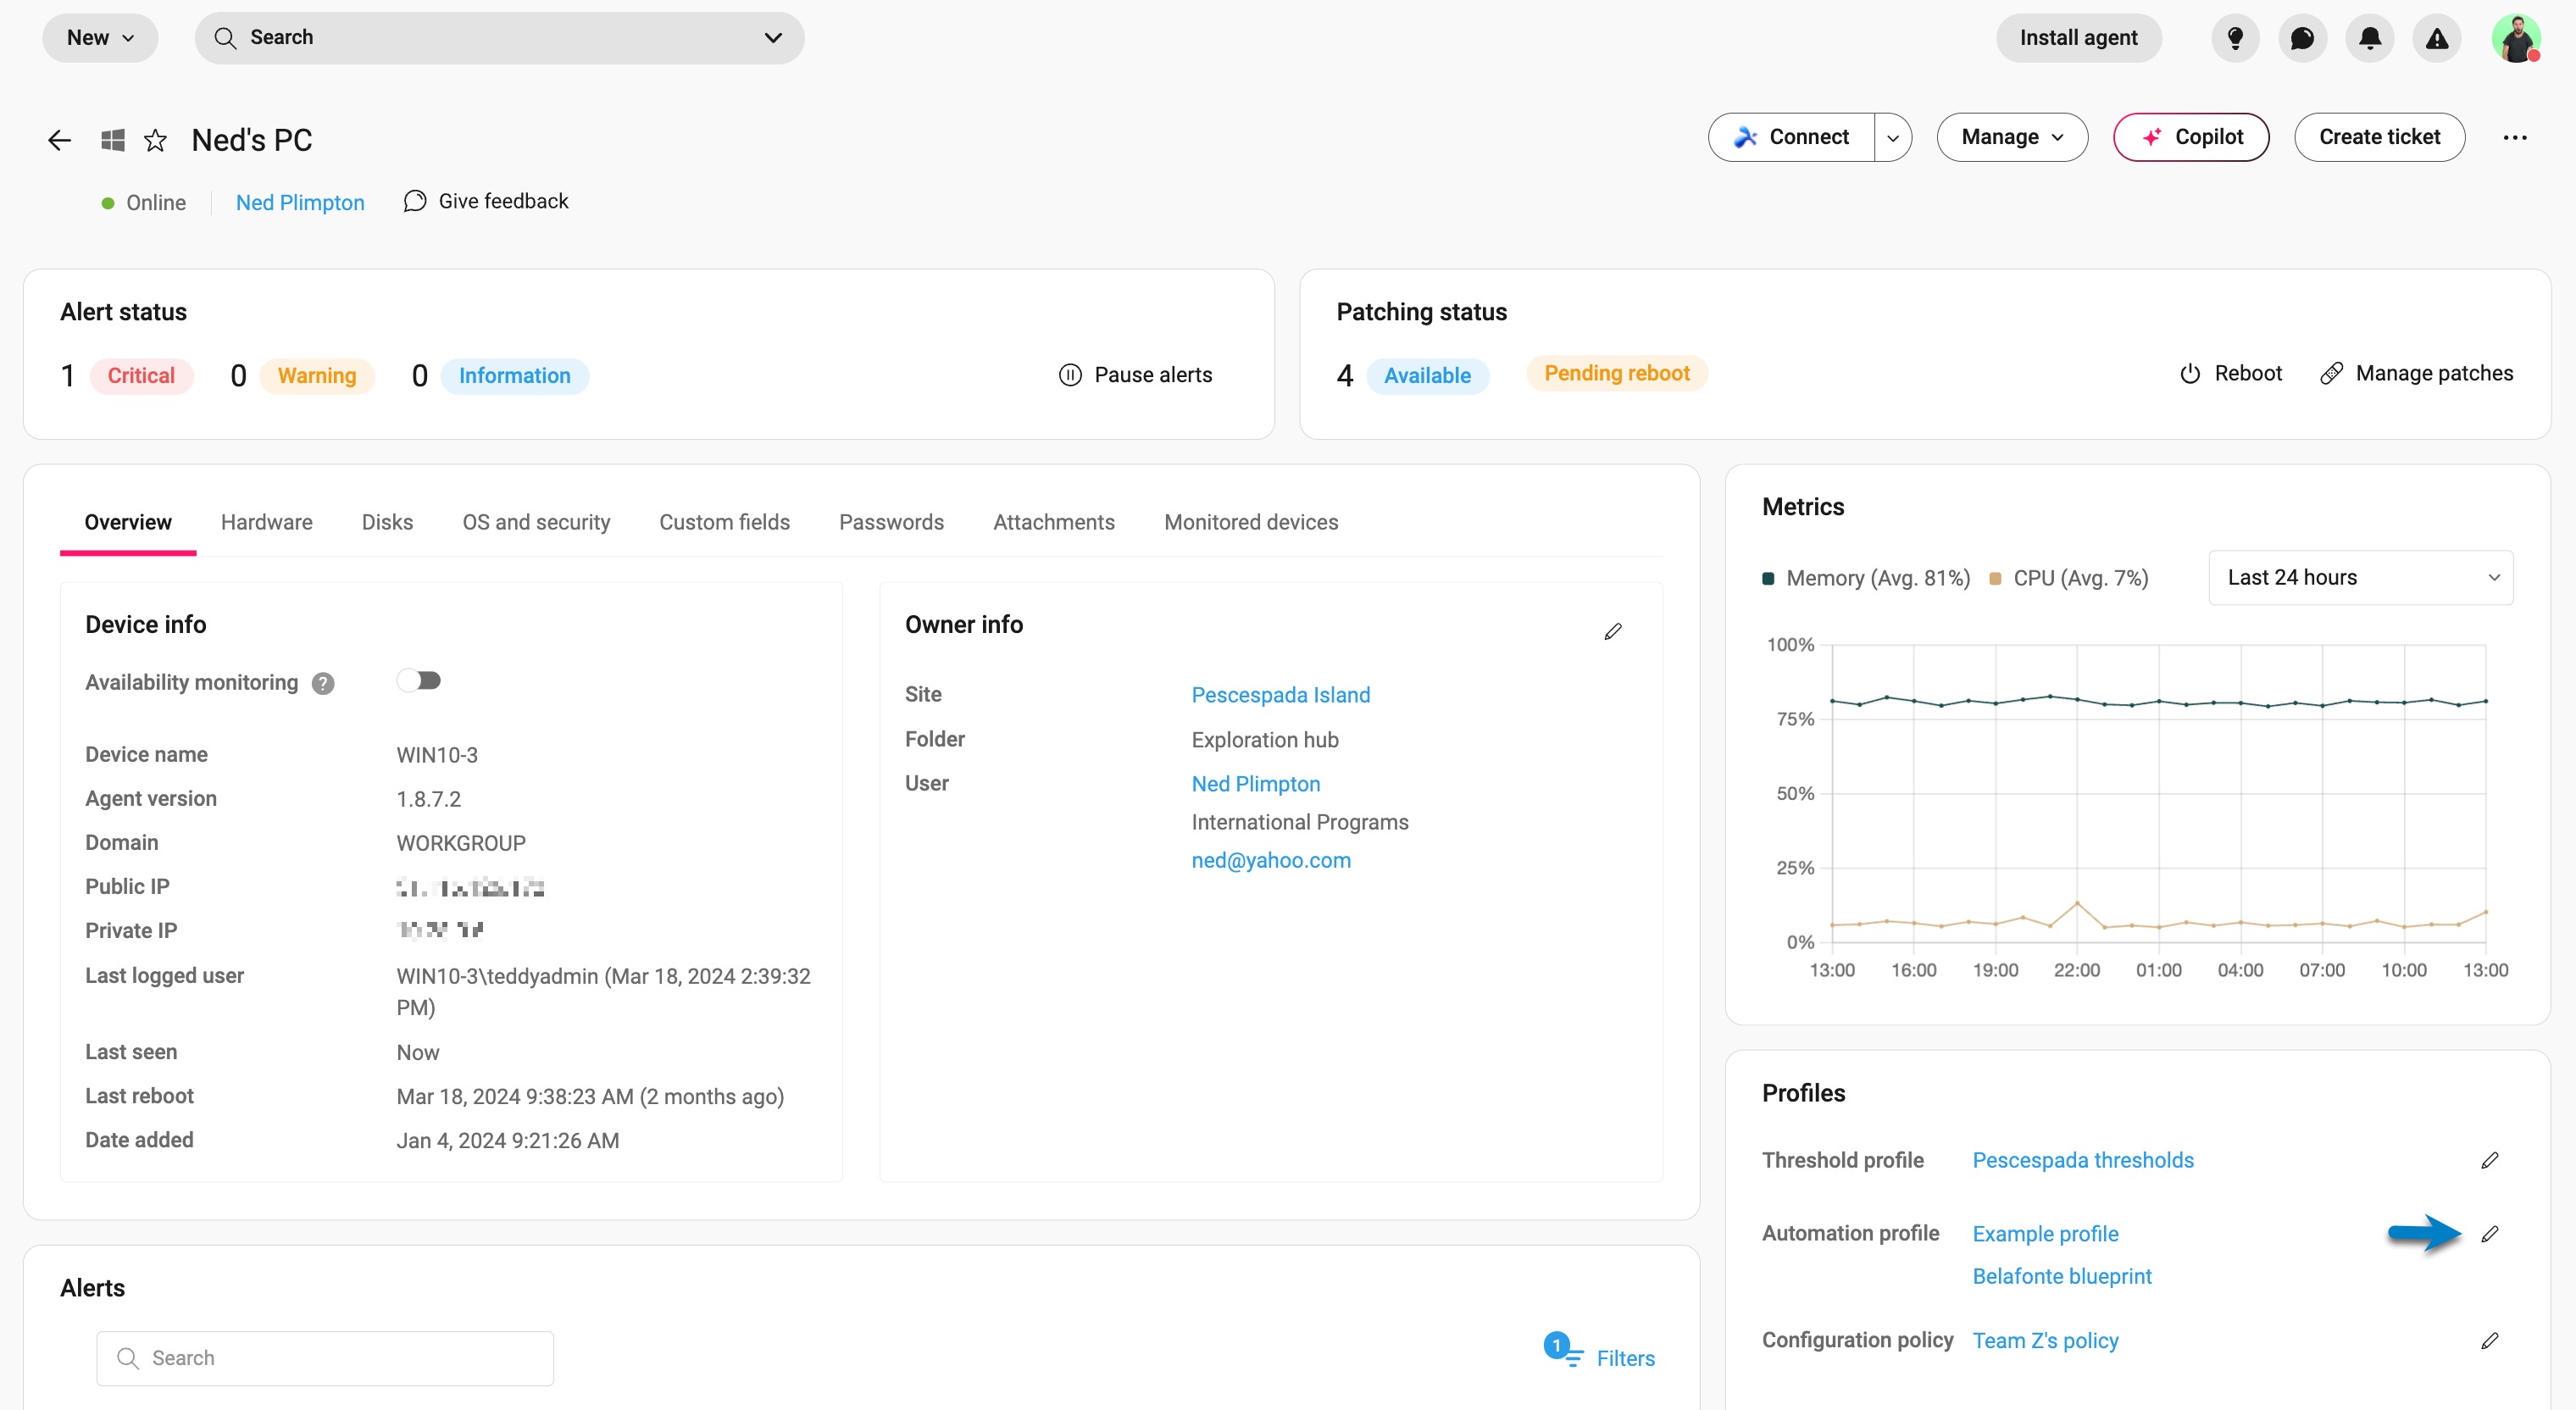The height and width of the screenshot is (1410, 2576).
Task: Open the Disks tab
Action: [x=387, y=522]
